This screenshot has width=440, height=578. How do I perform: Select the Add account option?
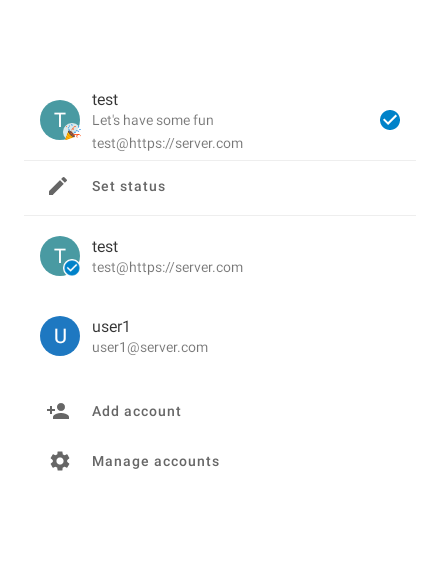tap(220, 411)
